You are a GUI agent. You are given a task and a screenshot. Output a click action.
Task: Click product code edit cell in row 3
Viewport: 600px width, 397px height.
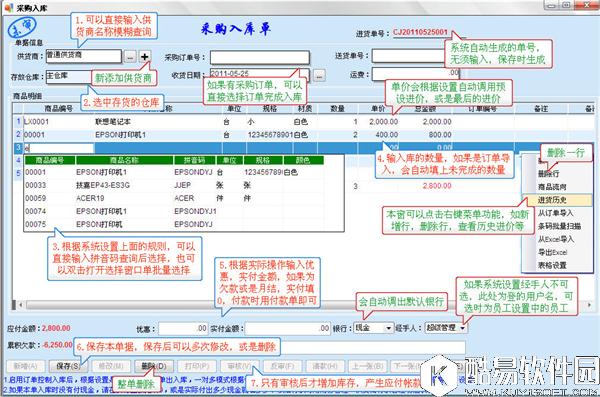pyautogui.click(x=59, y=148)
